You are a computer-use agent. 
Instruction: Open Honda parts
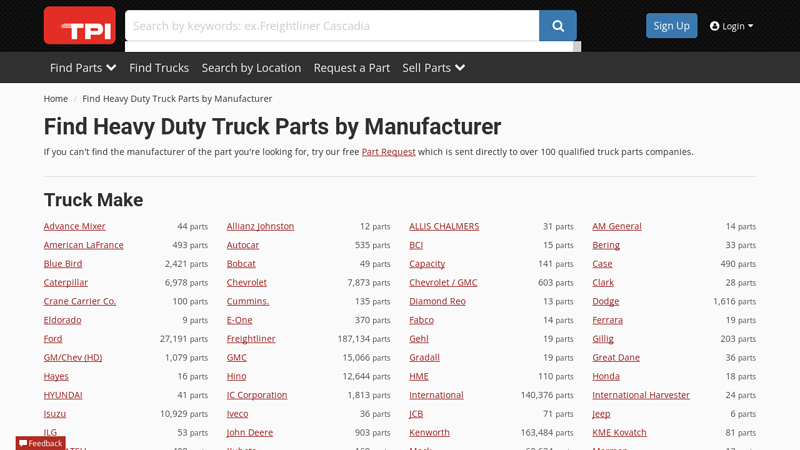pyautogui.click(x=606, y=377)
